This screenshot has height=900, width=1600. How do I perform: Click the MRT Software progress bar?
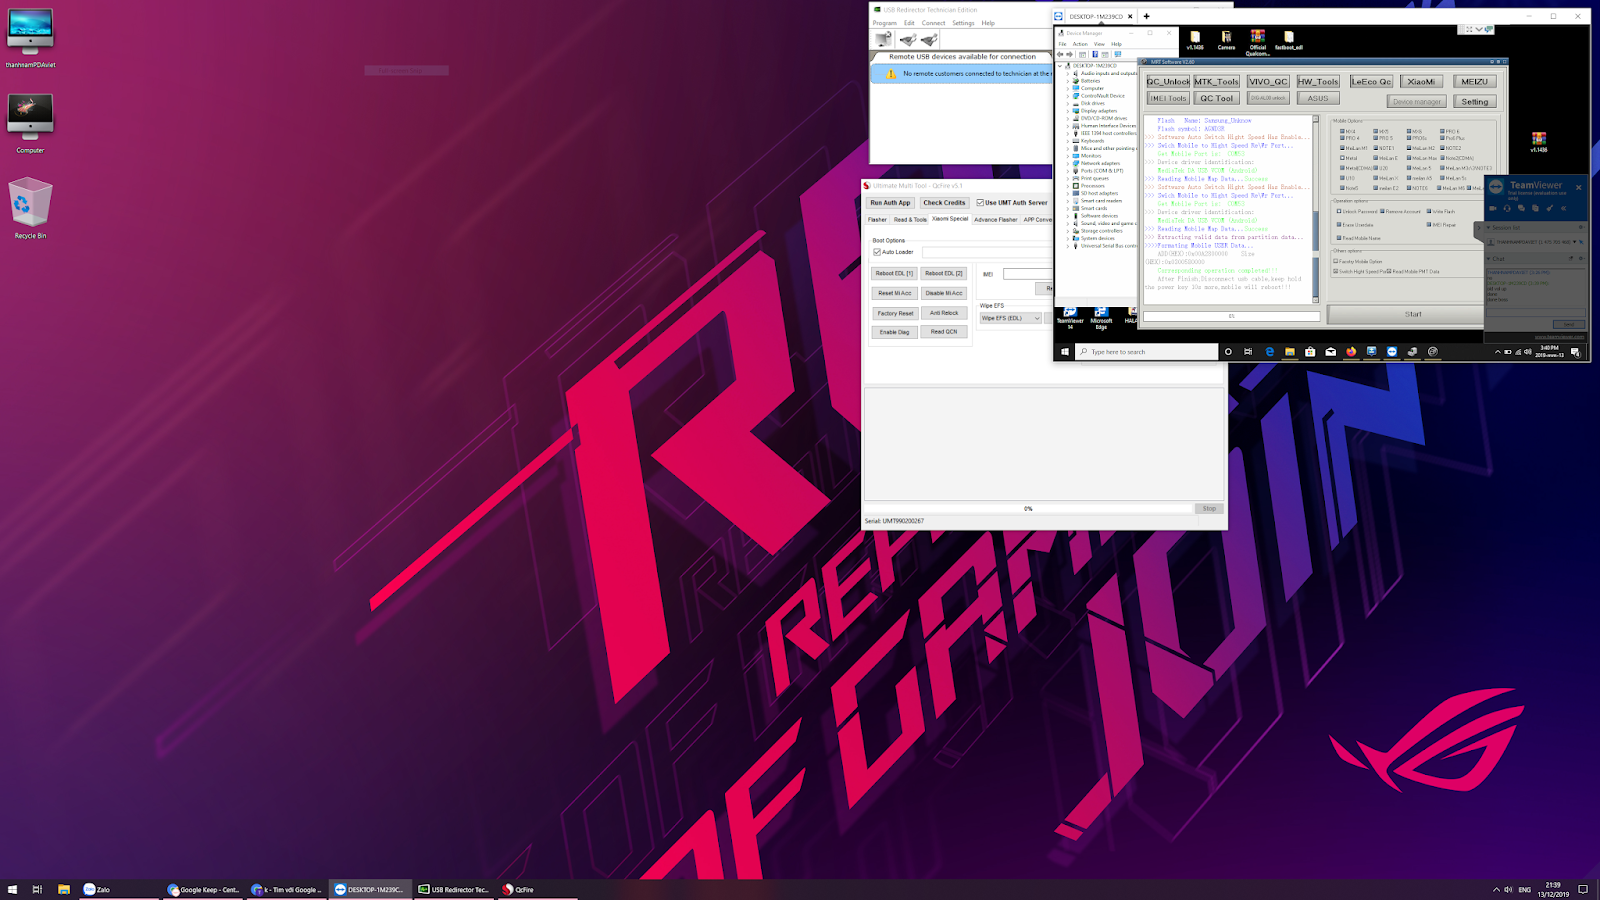[1231, 316]
